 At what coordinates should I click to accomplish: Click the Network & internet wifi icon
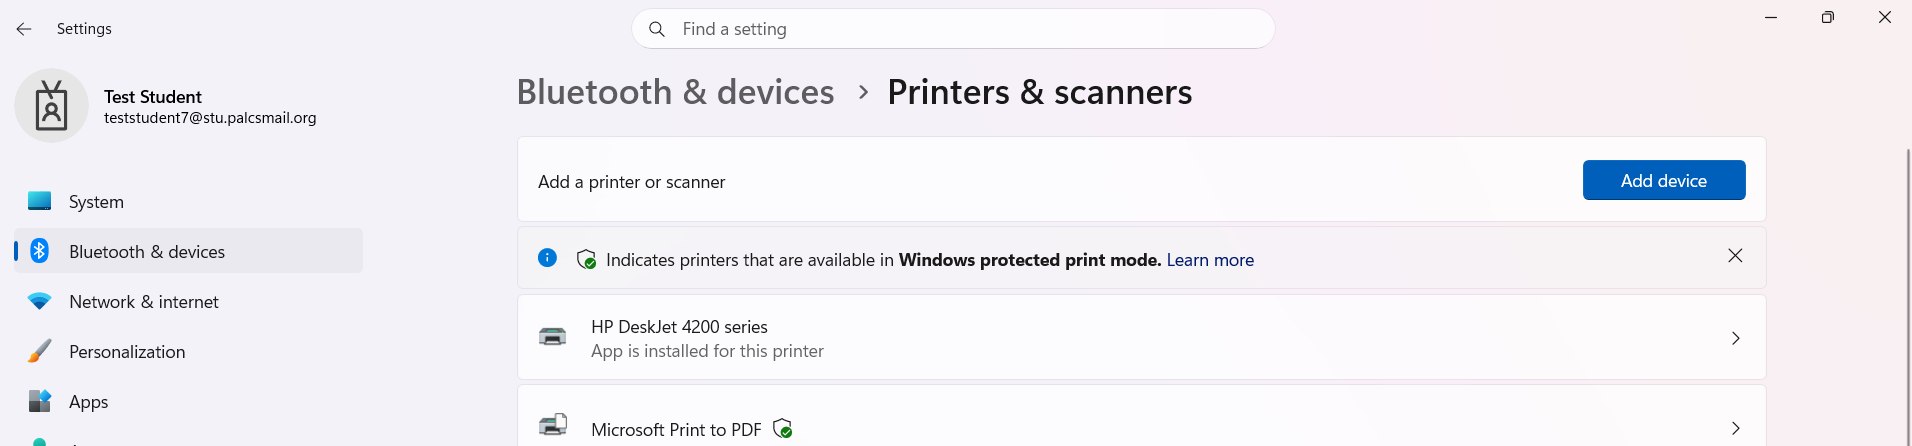(40, 301)
